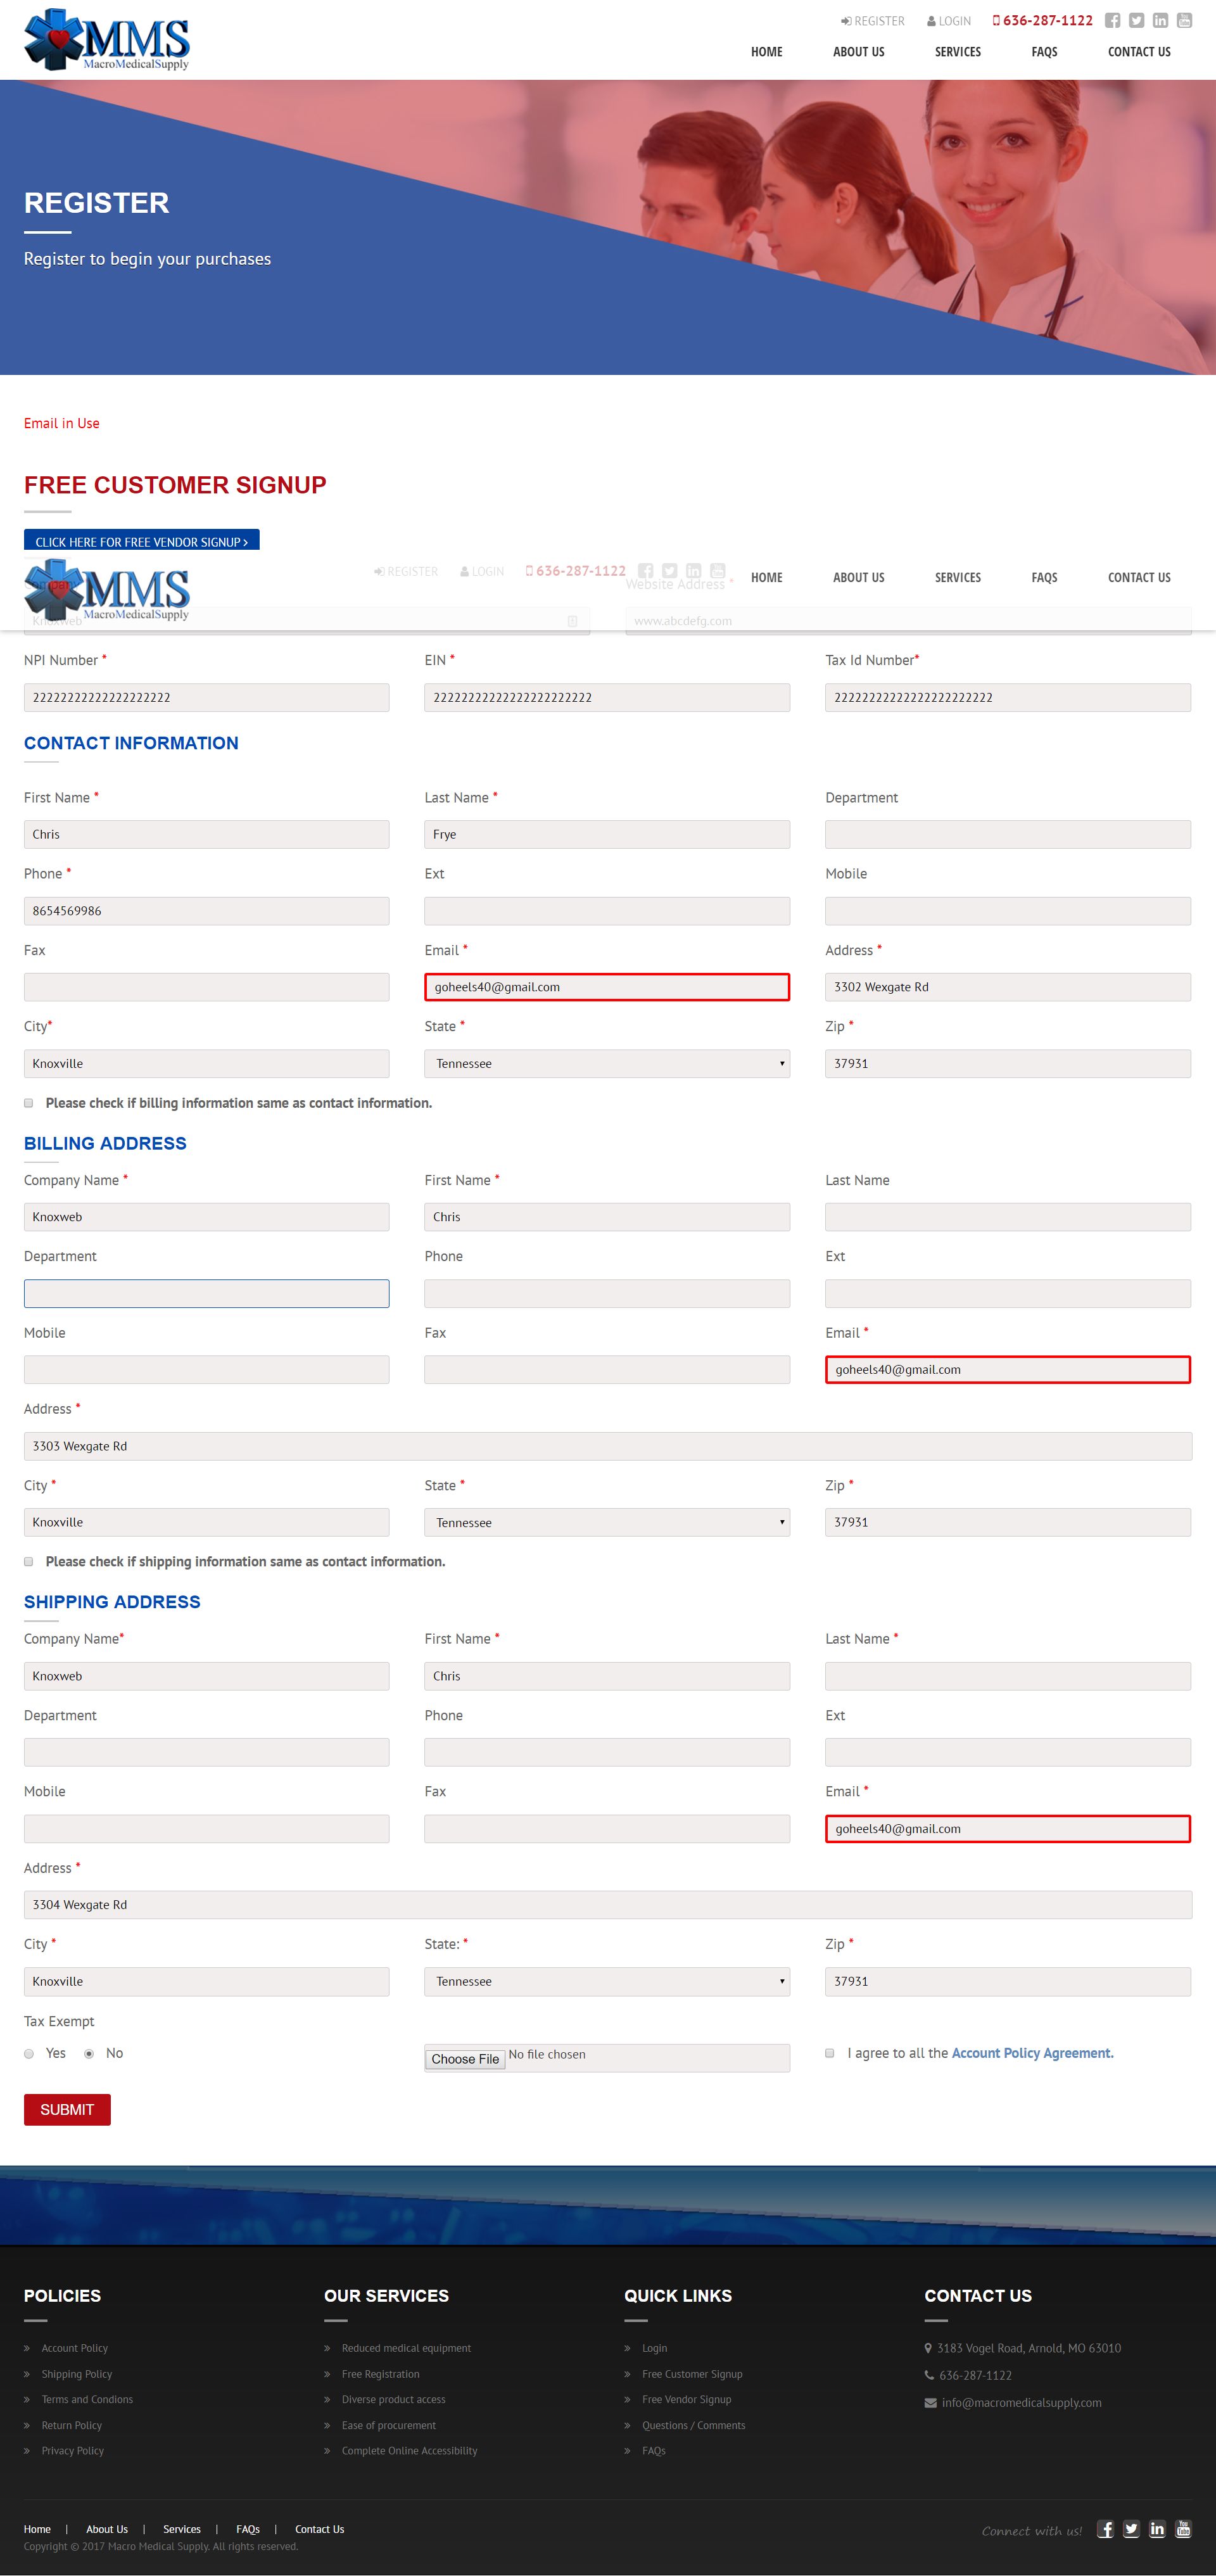Click the footer Facebook icon
This screenshot has width=1216, height=2576.
click(x=1105, y=2529)
